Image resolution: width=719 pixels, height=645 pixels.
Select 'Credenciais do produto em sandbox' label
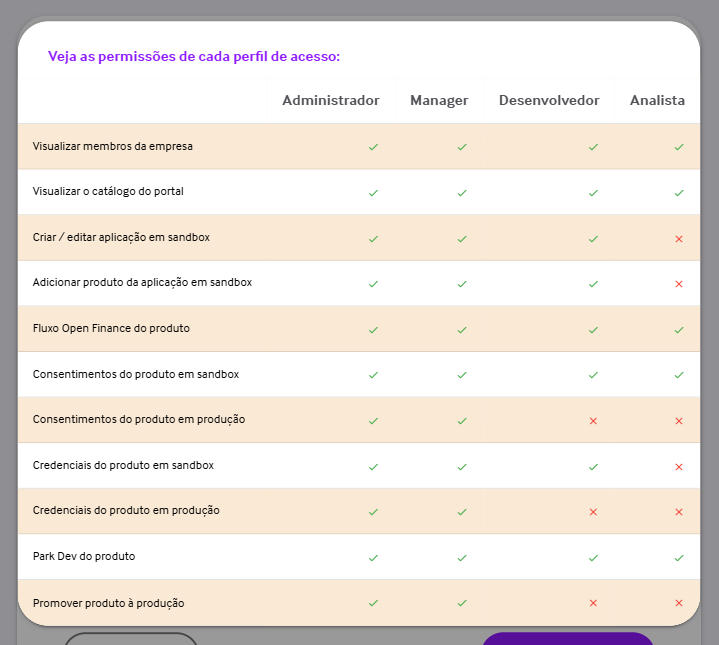[123, 465]
